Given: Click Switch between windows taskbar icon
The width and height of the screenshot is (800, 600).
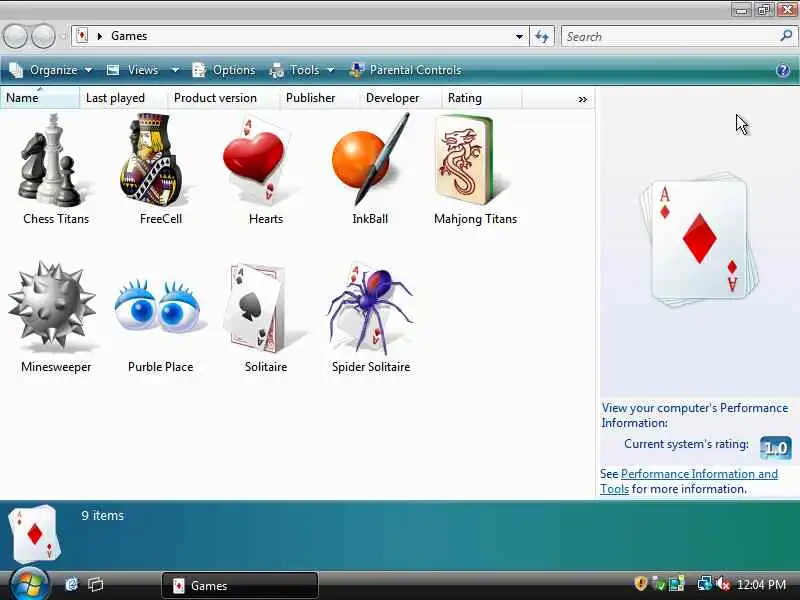Looking at the screenshot, I should [x=95, y=584].
